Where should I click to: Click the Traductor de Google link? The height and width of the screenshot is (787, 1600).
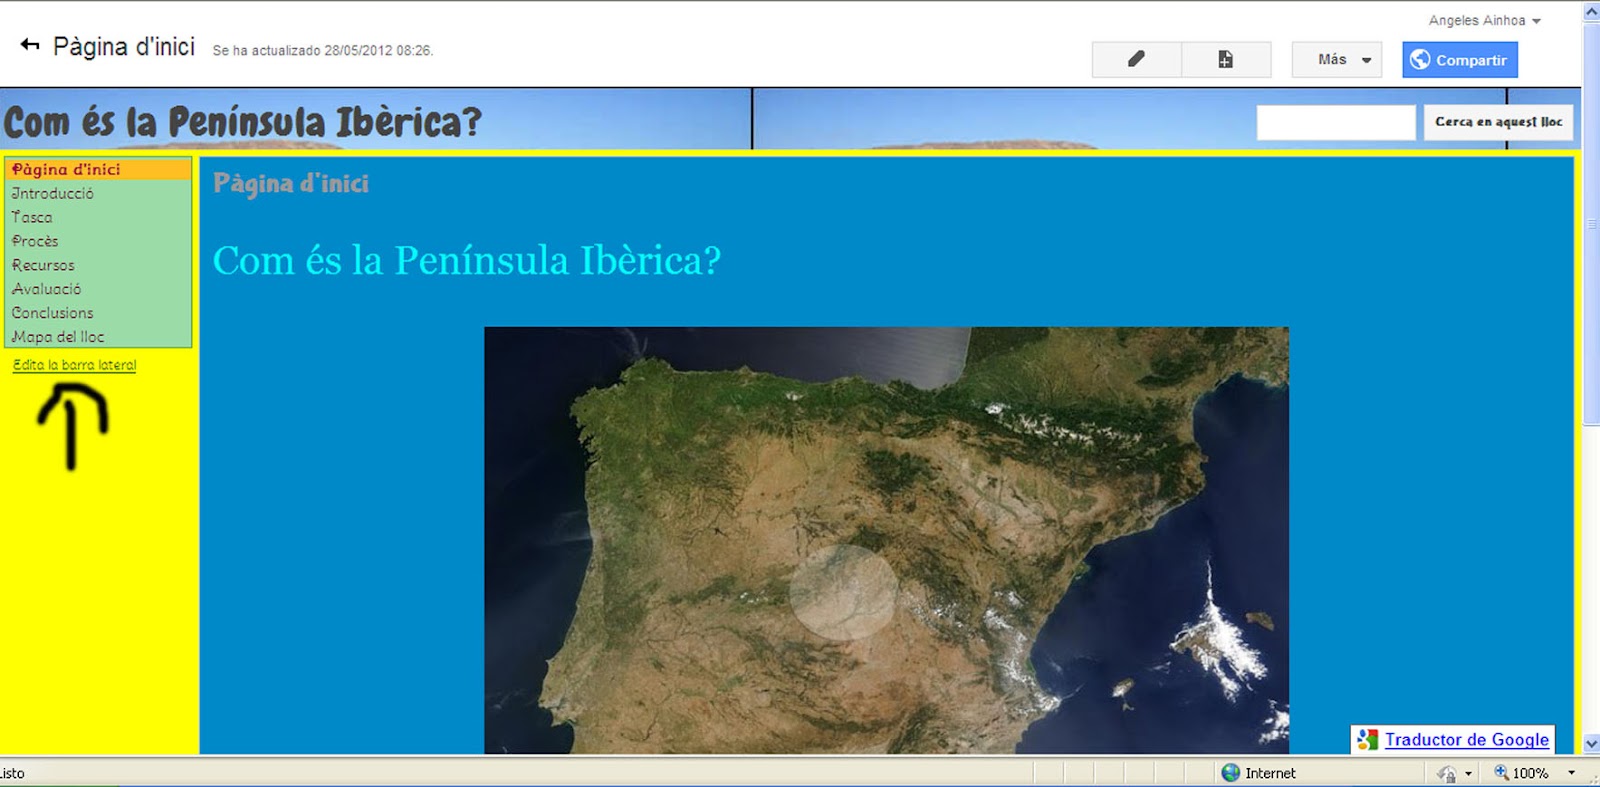1466,740
